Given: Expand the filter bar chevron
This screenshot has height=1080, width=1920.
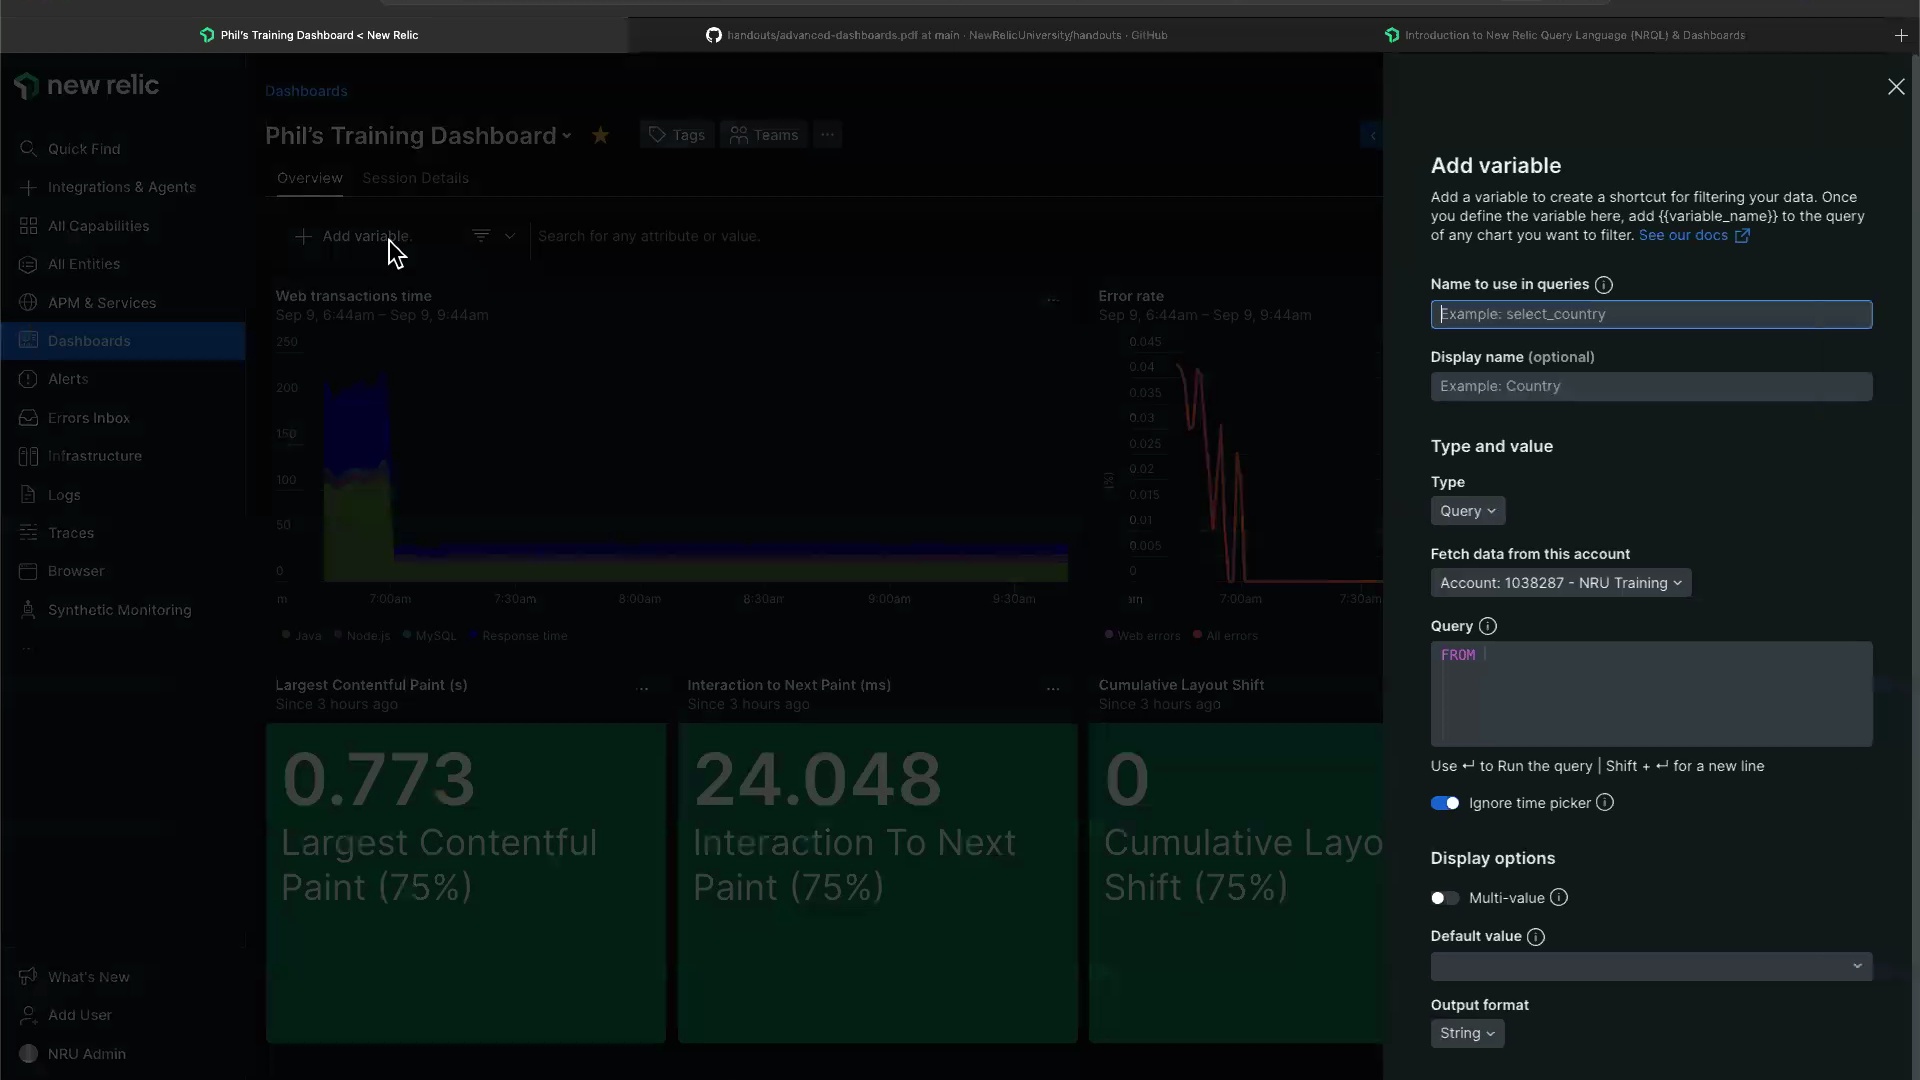Looking at the screenshot, I should pos(510,236).
